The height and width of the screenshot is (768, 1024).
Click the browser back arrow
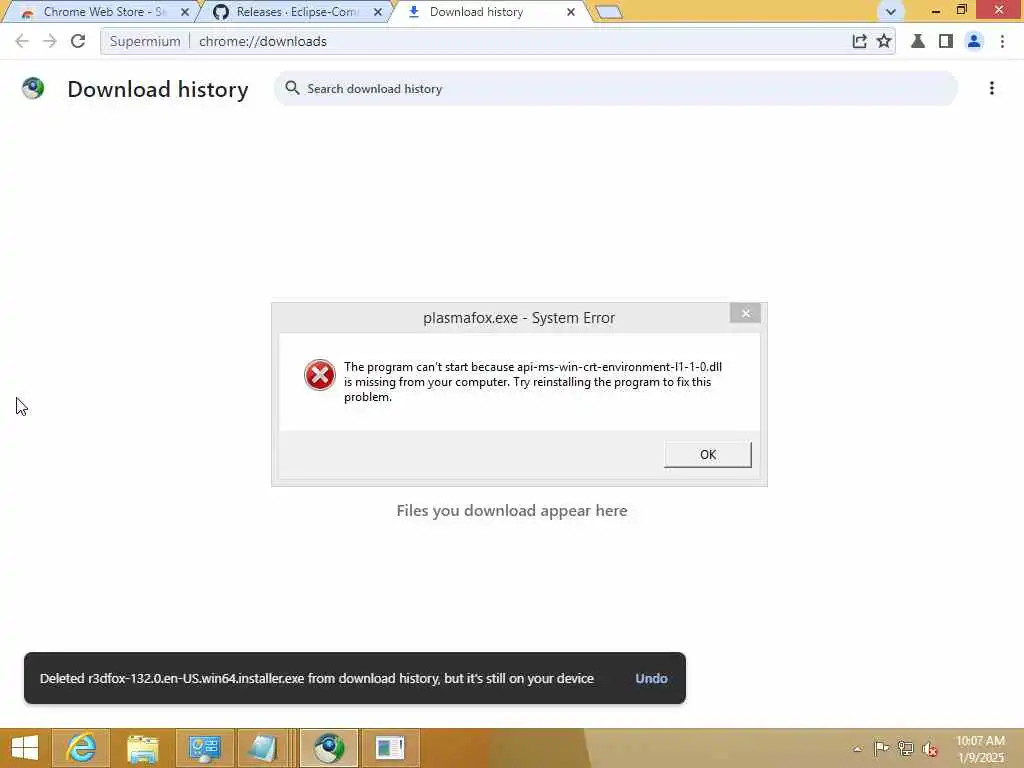(x=22, y=41)
